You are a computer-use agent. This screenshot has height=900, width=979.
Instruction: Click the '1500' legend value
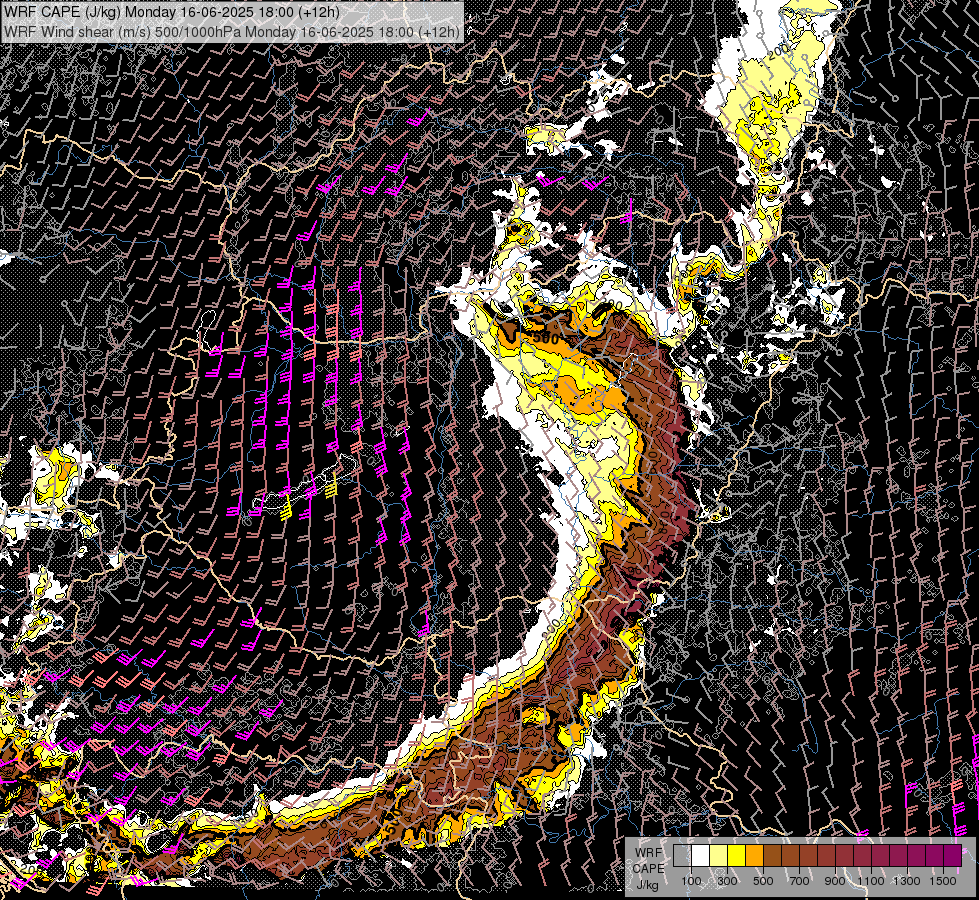pos(943,881)
